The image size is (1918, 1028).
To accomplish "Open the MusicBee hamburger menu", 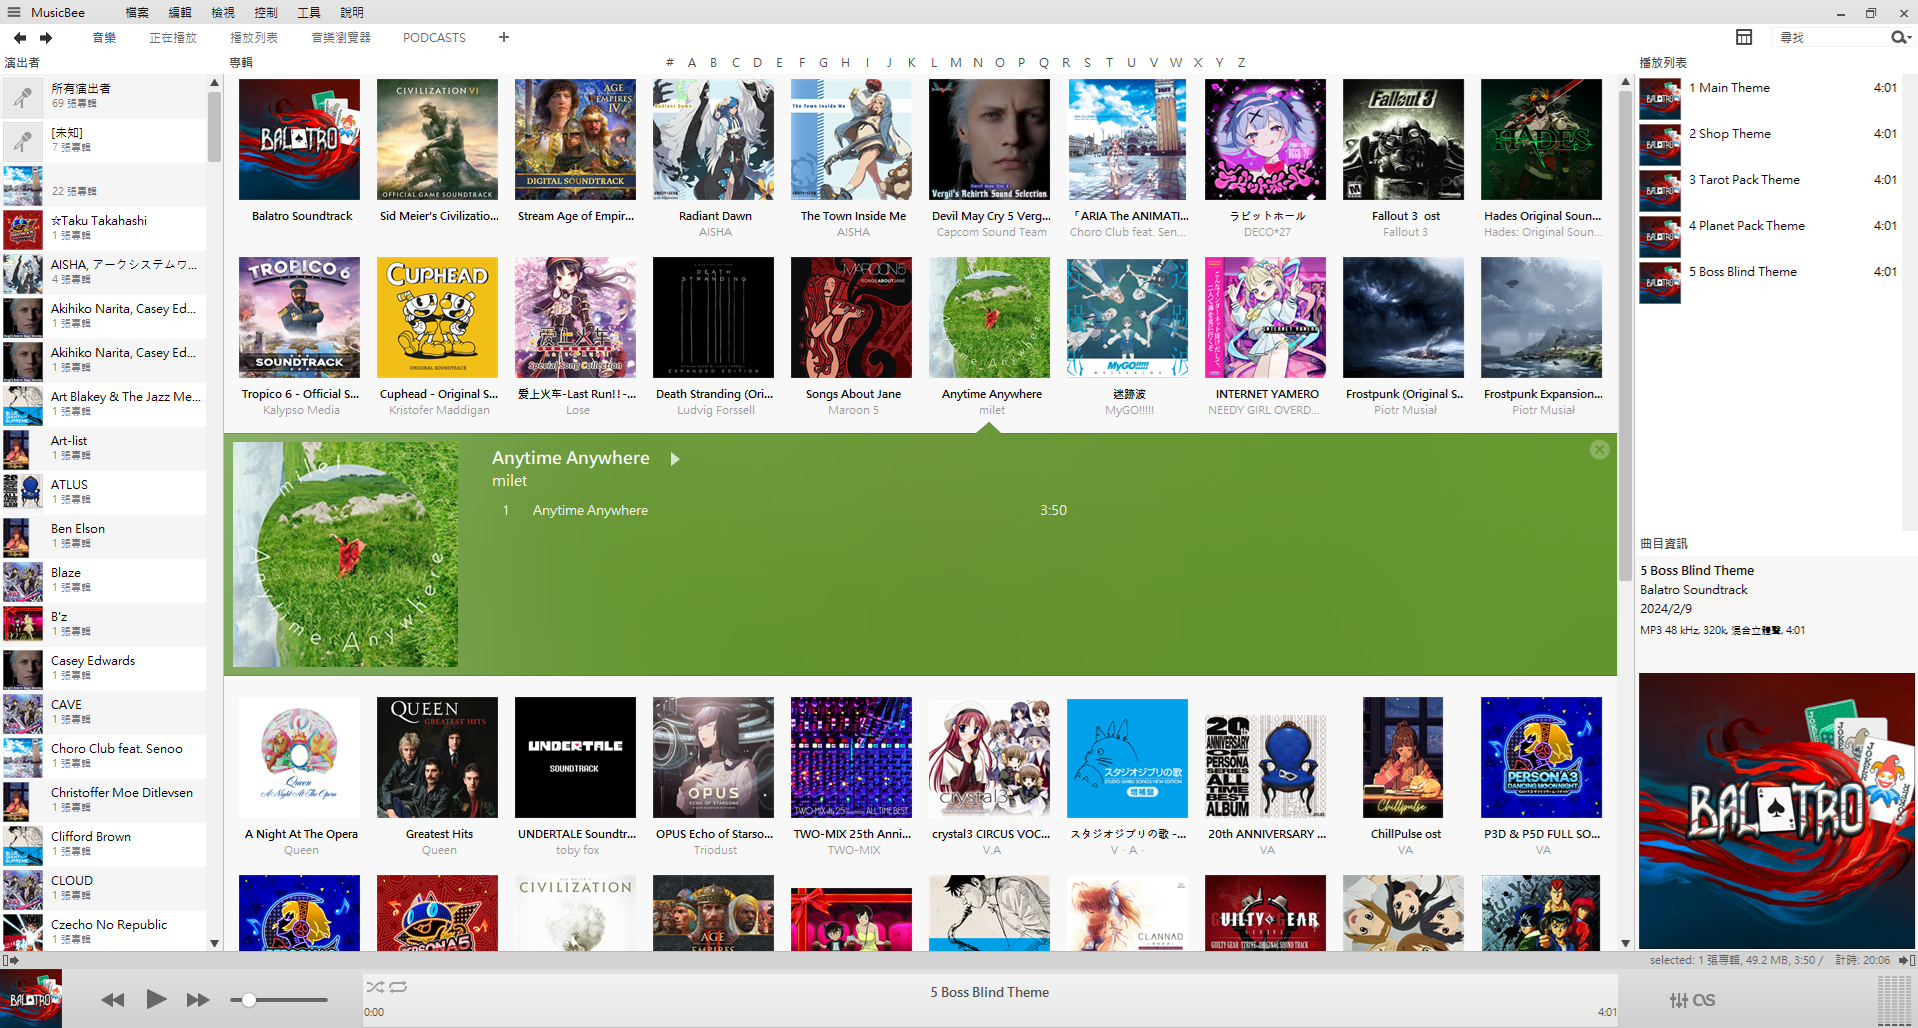I will coord(14,12).
